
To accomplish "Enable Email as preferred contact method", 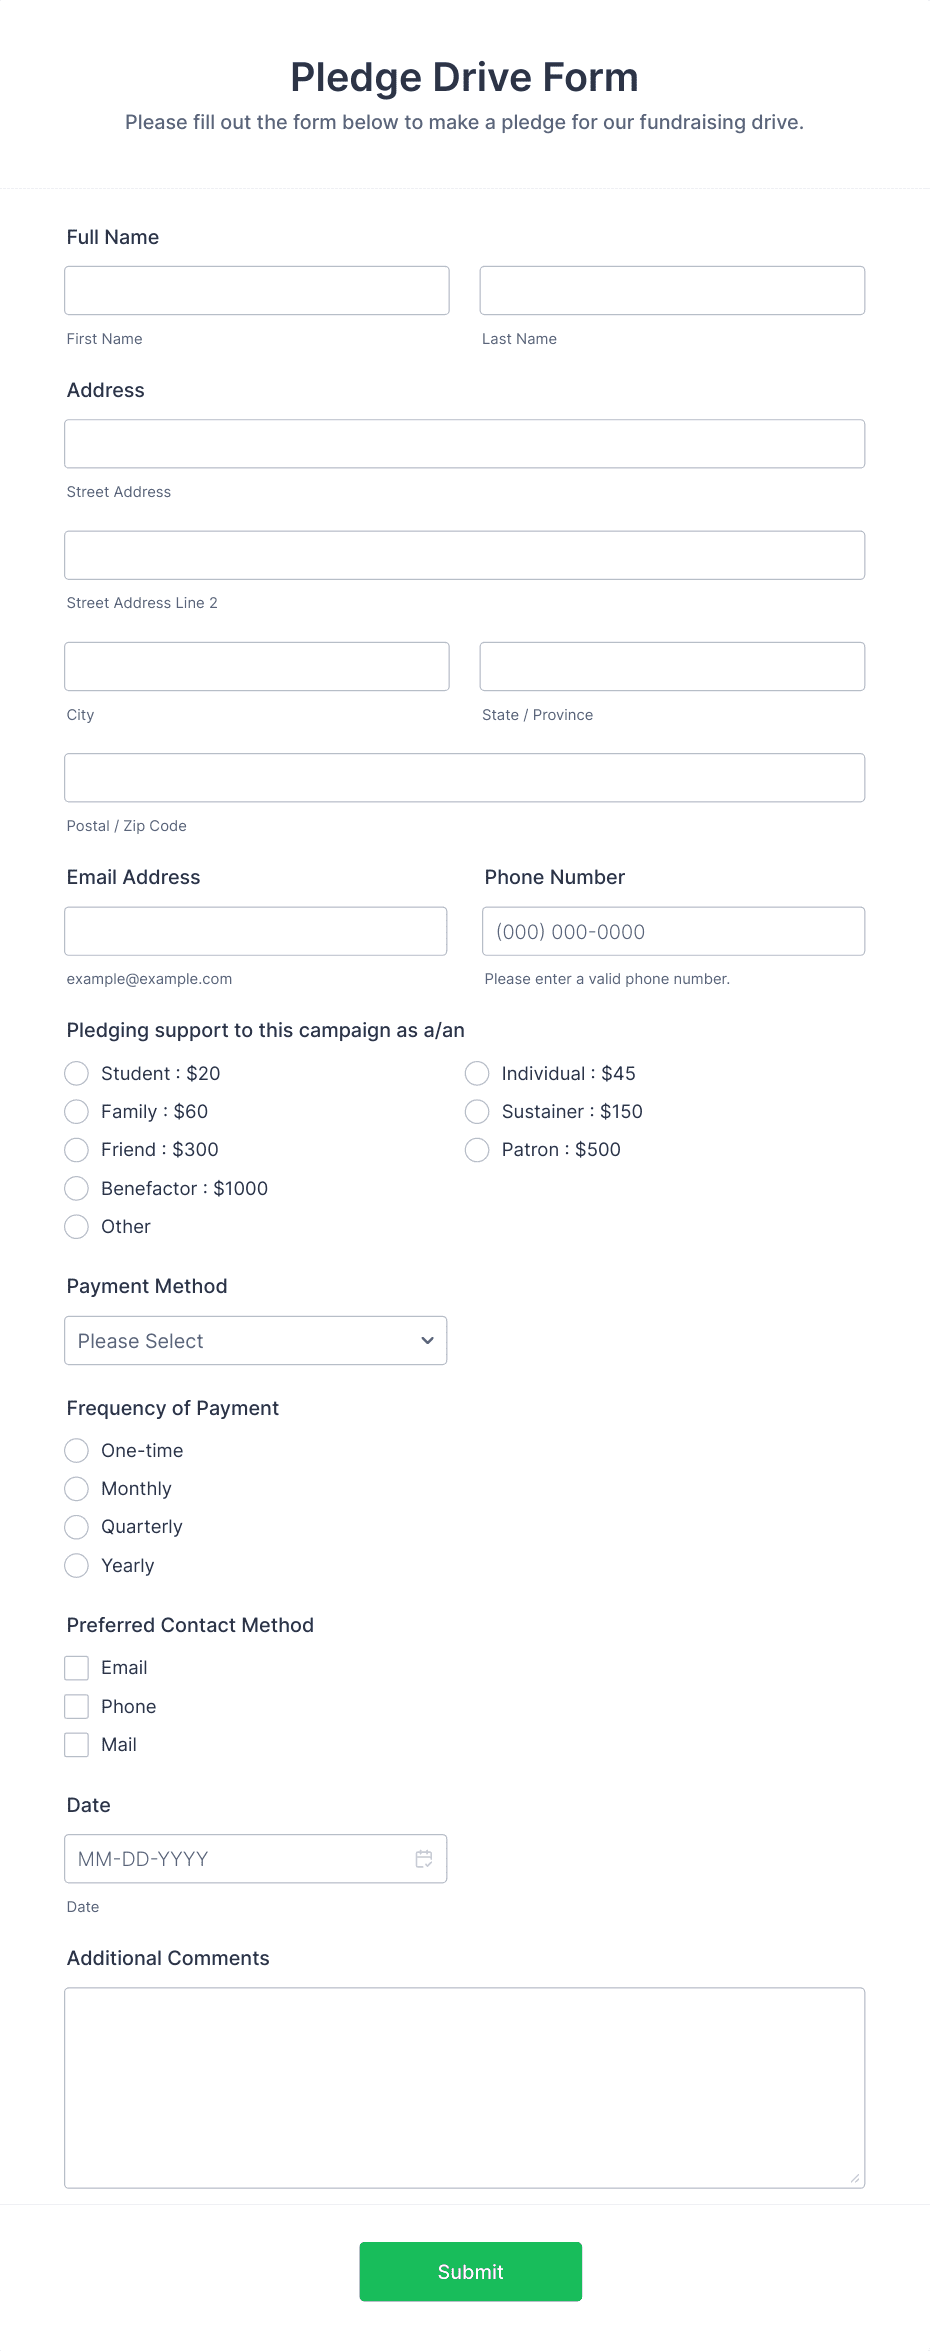I will [x=76, y=1667].
